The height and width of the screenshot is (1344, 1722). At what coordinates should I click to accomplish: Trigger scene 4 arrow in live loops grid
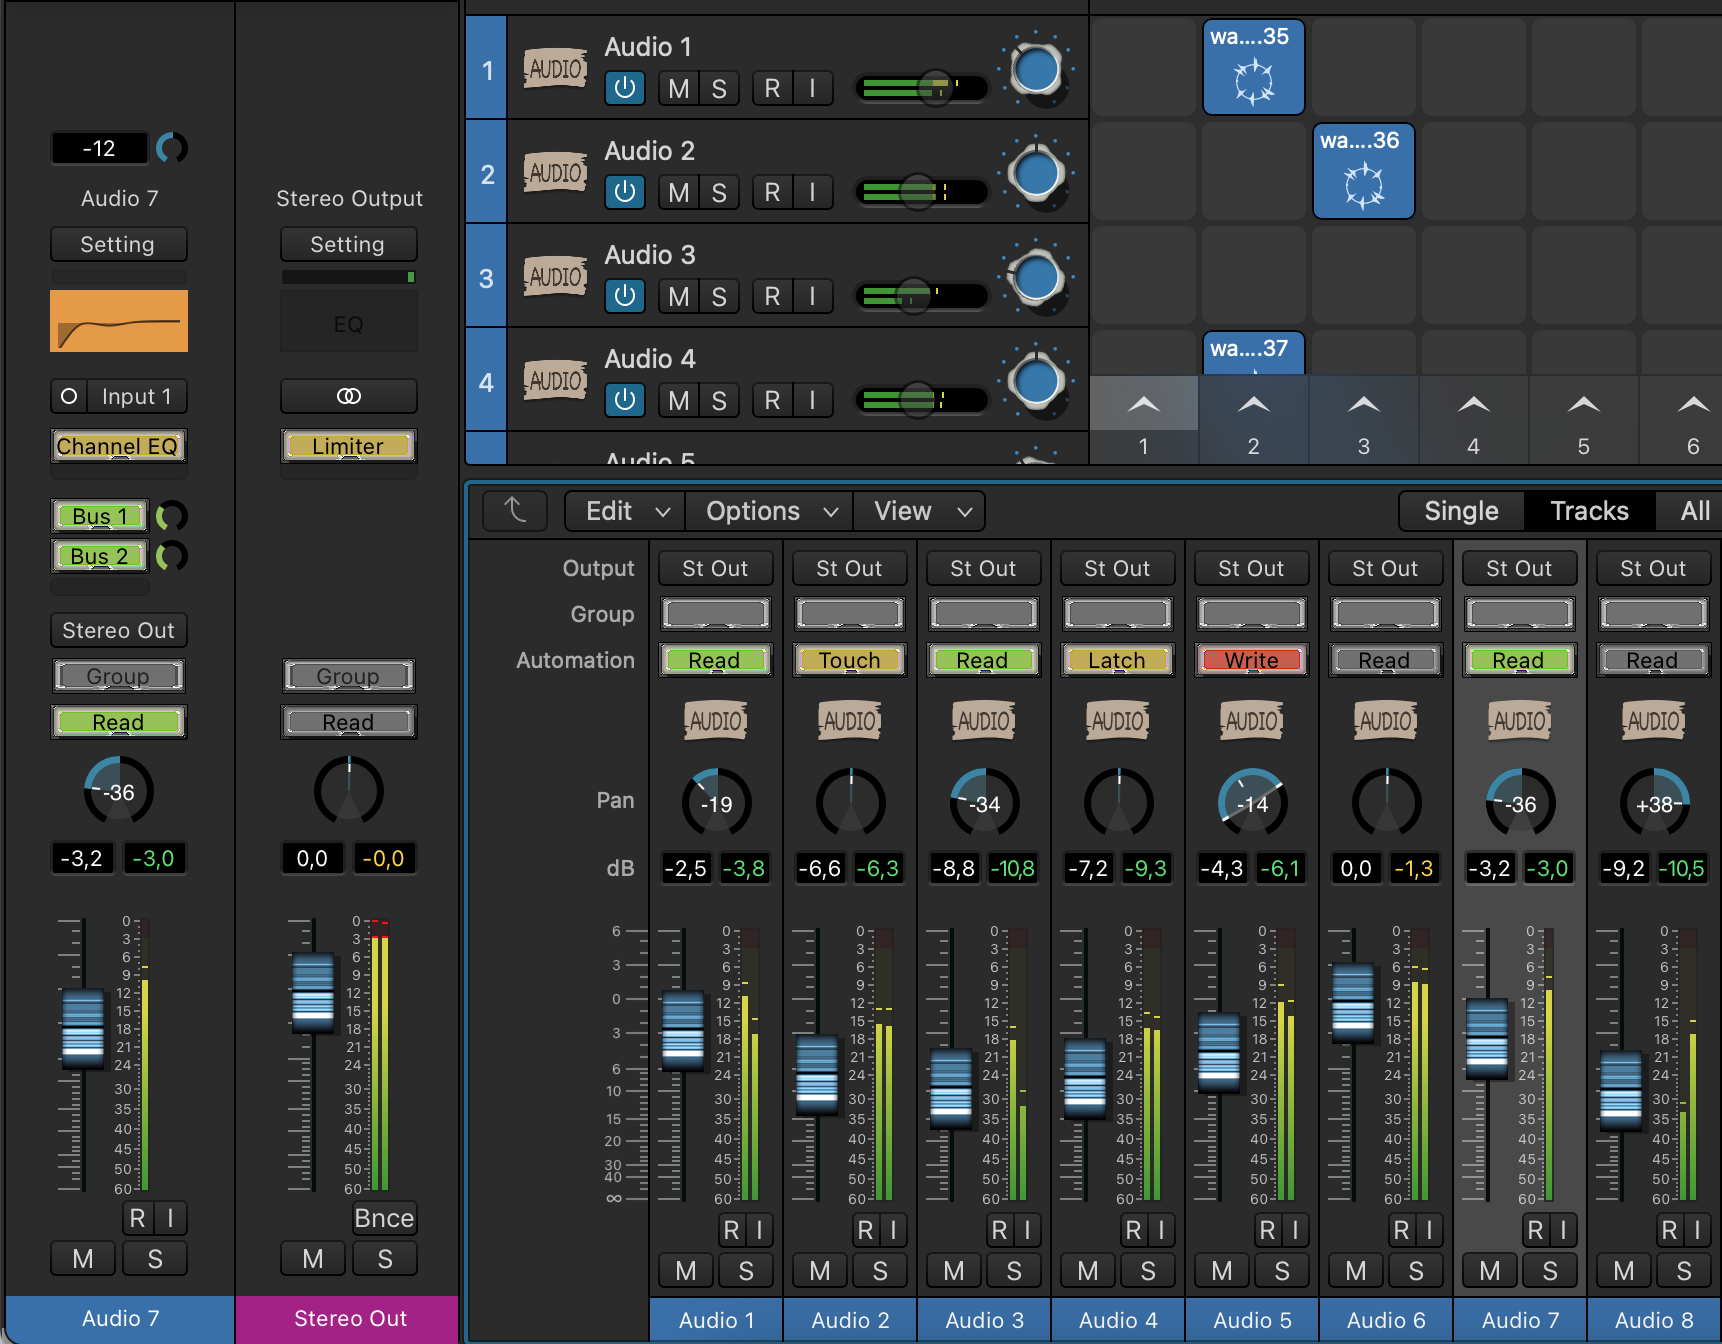(1473, 404)
